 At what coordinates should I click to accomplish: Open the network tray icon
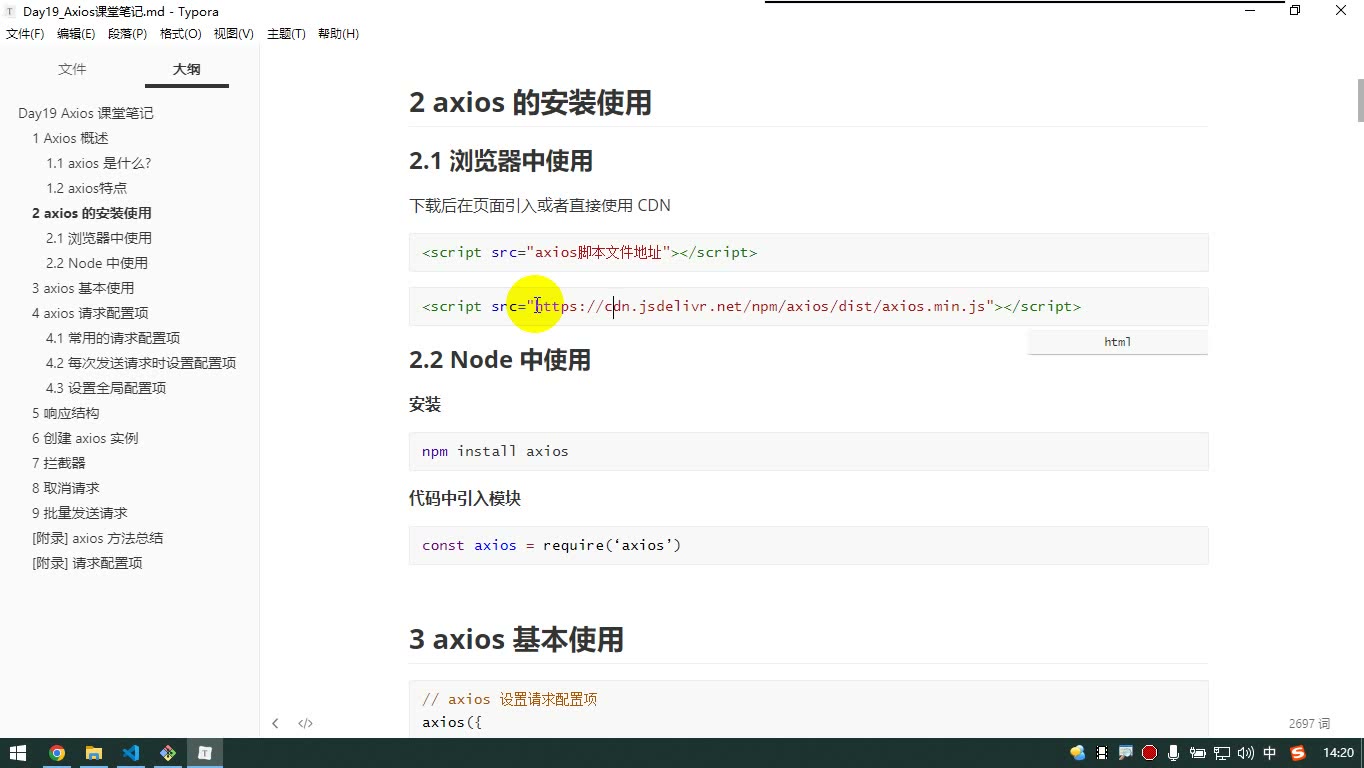(x=1221, y=753)
